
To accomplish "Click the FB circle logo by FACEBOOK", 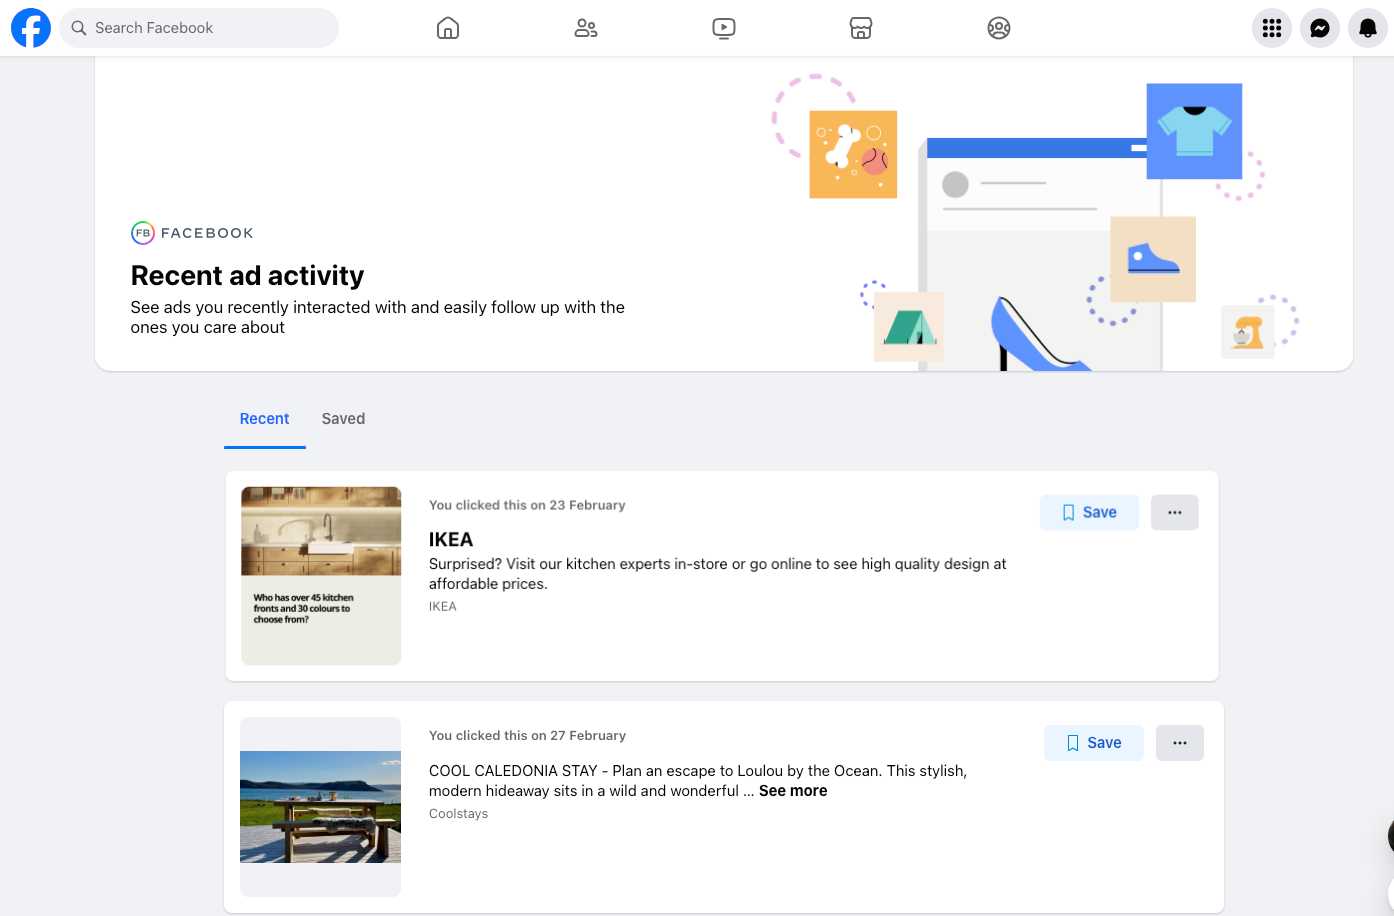I will (143, 233).
